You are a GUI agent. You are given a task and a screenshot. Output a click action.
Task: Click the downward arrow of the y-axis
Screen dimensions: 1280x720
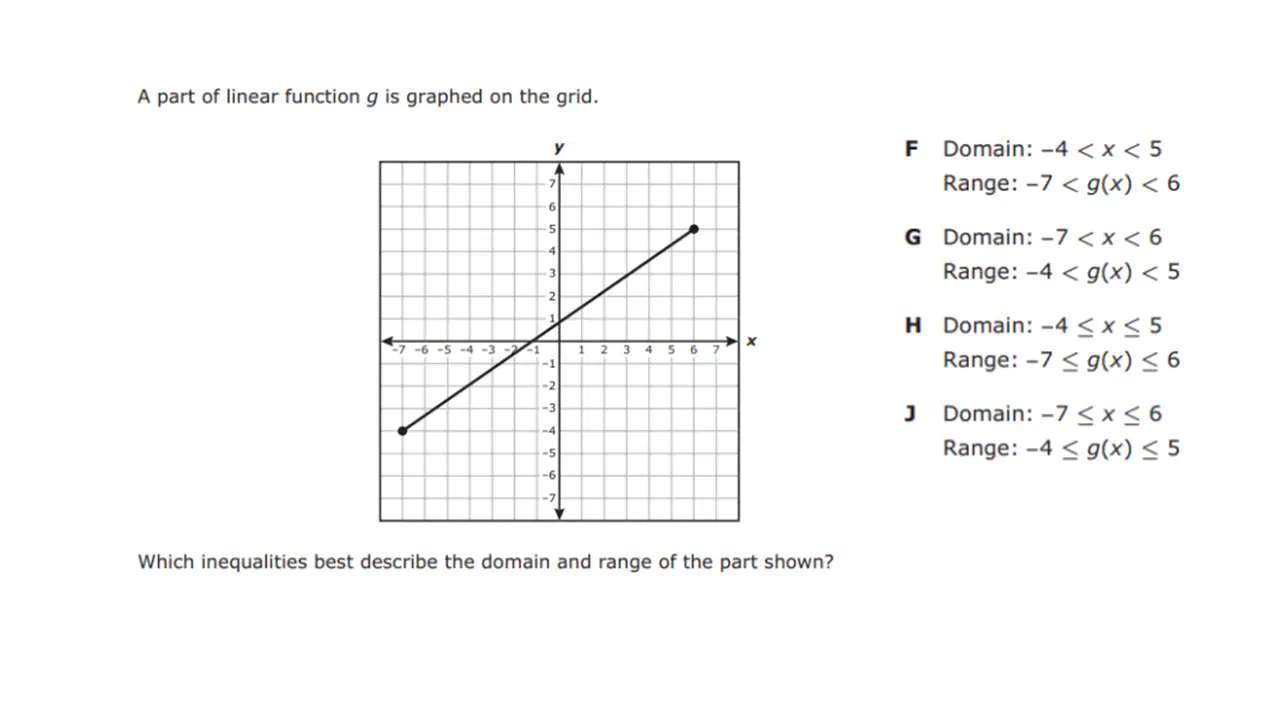coord(559,514)
